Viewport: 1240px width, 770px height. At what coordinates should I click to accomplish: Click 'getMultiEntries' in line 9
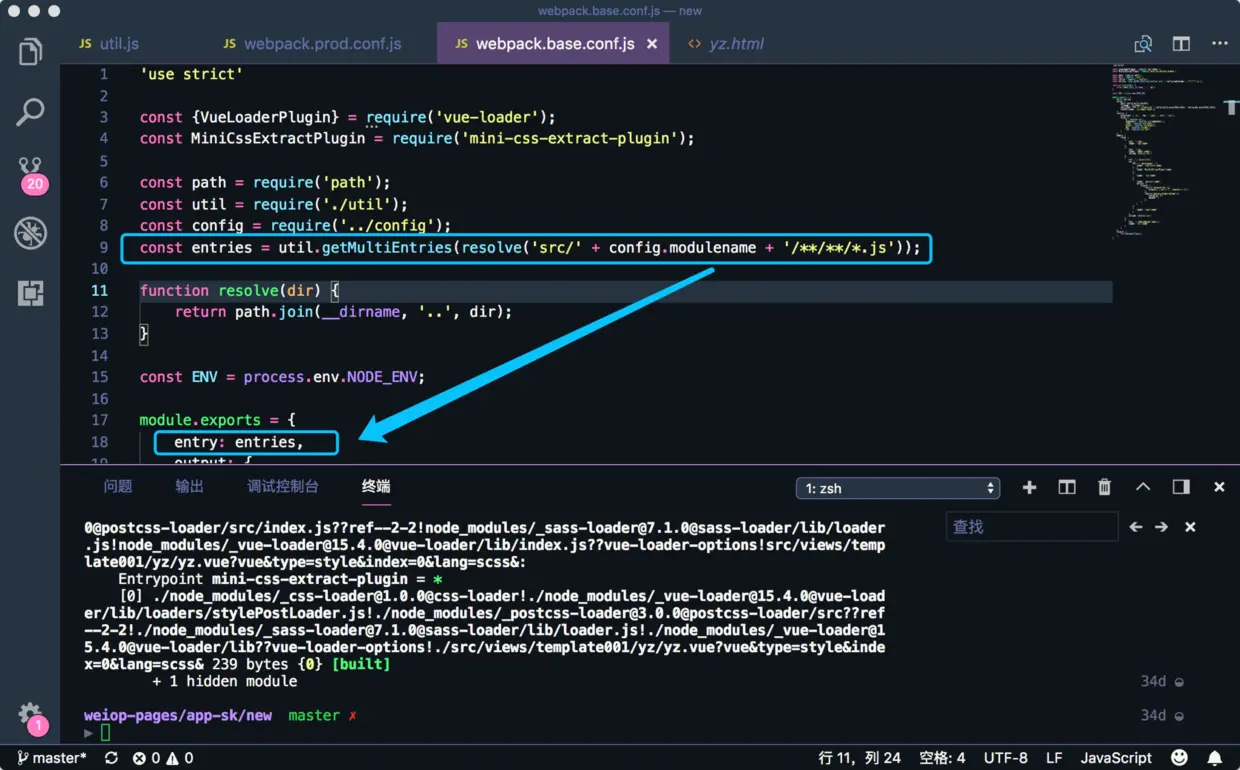[387, 248]
